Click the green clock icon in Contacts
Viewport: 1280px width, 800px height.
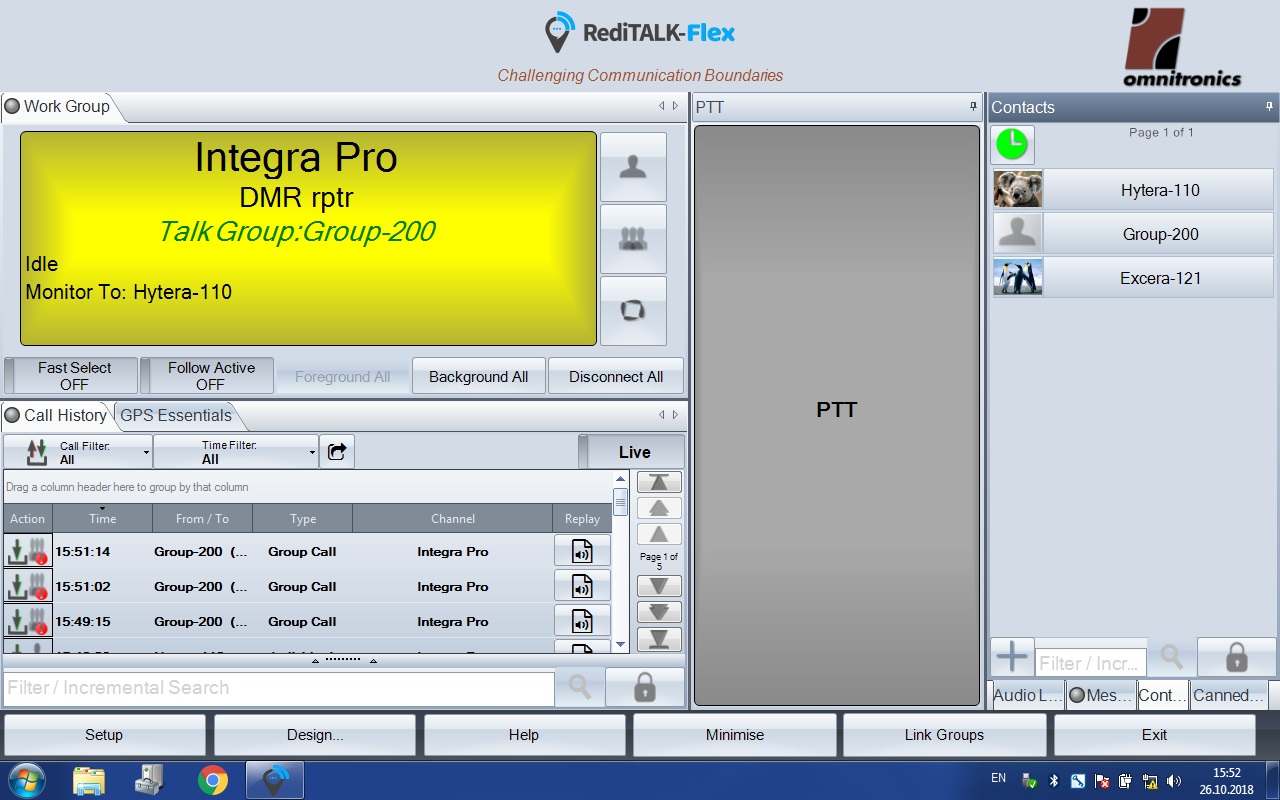point(1012,144)
